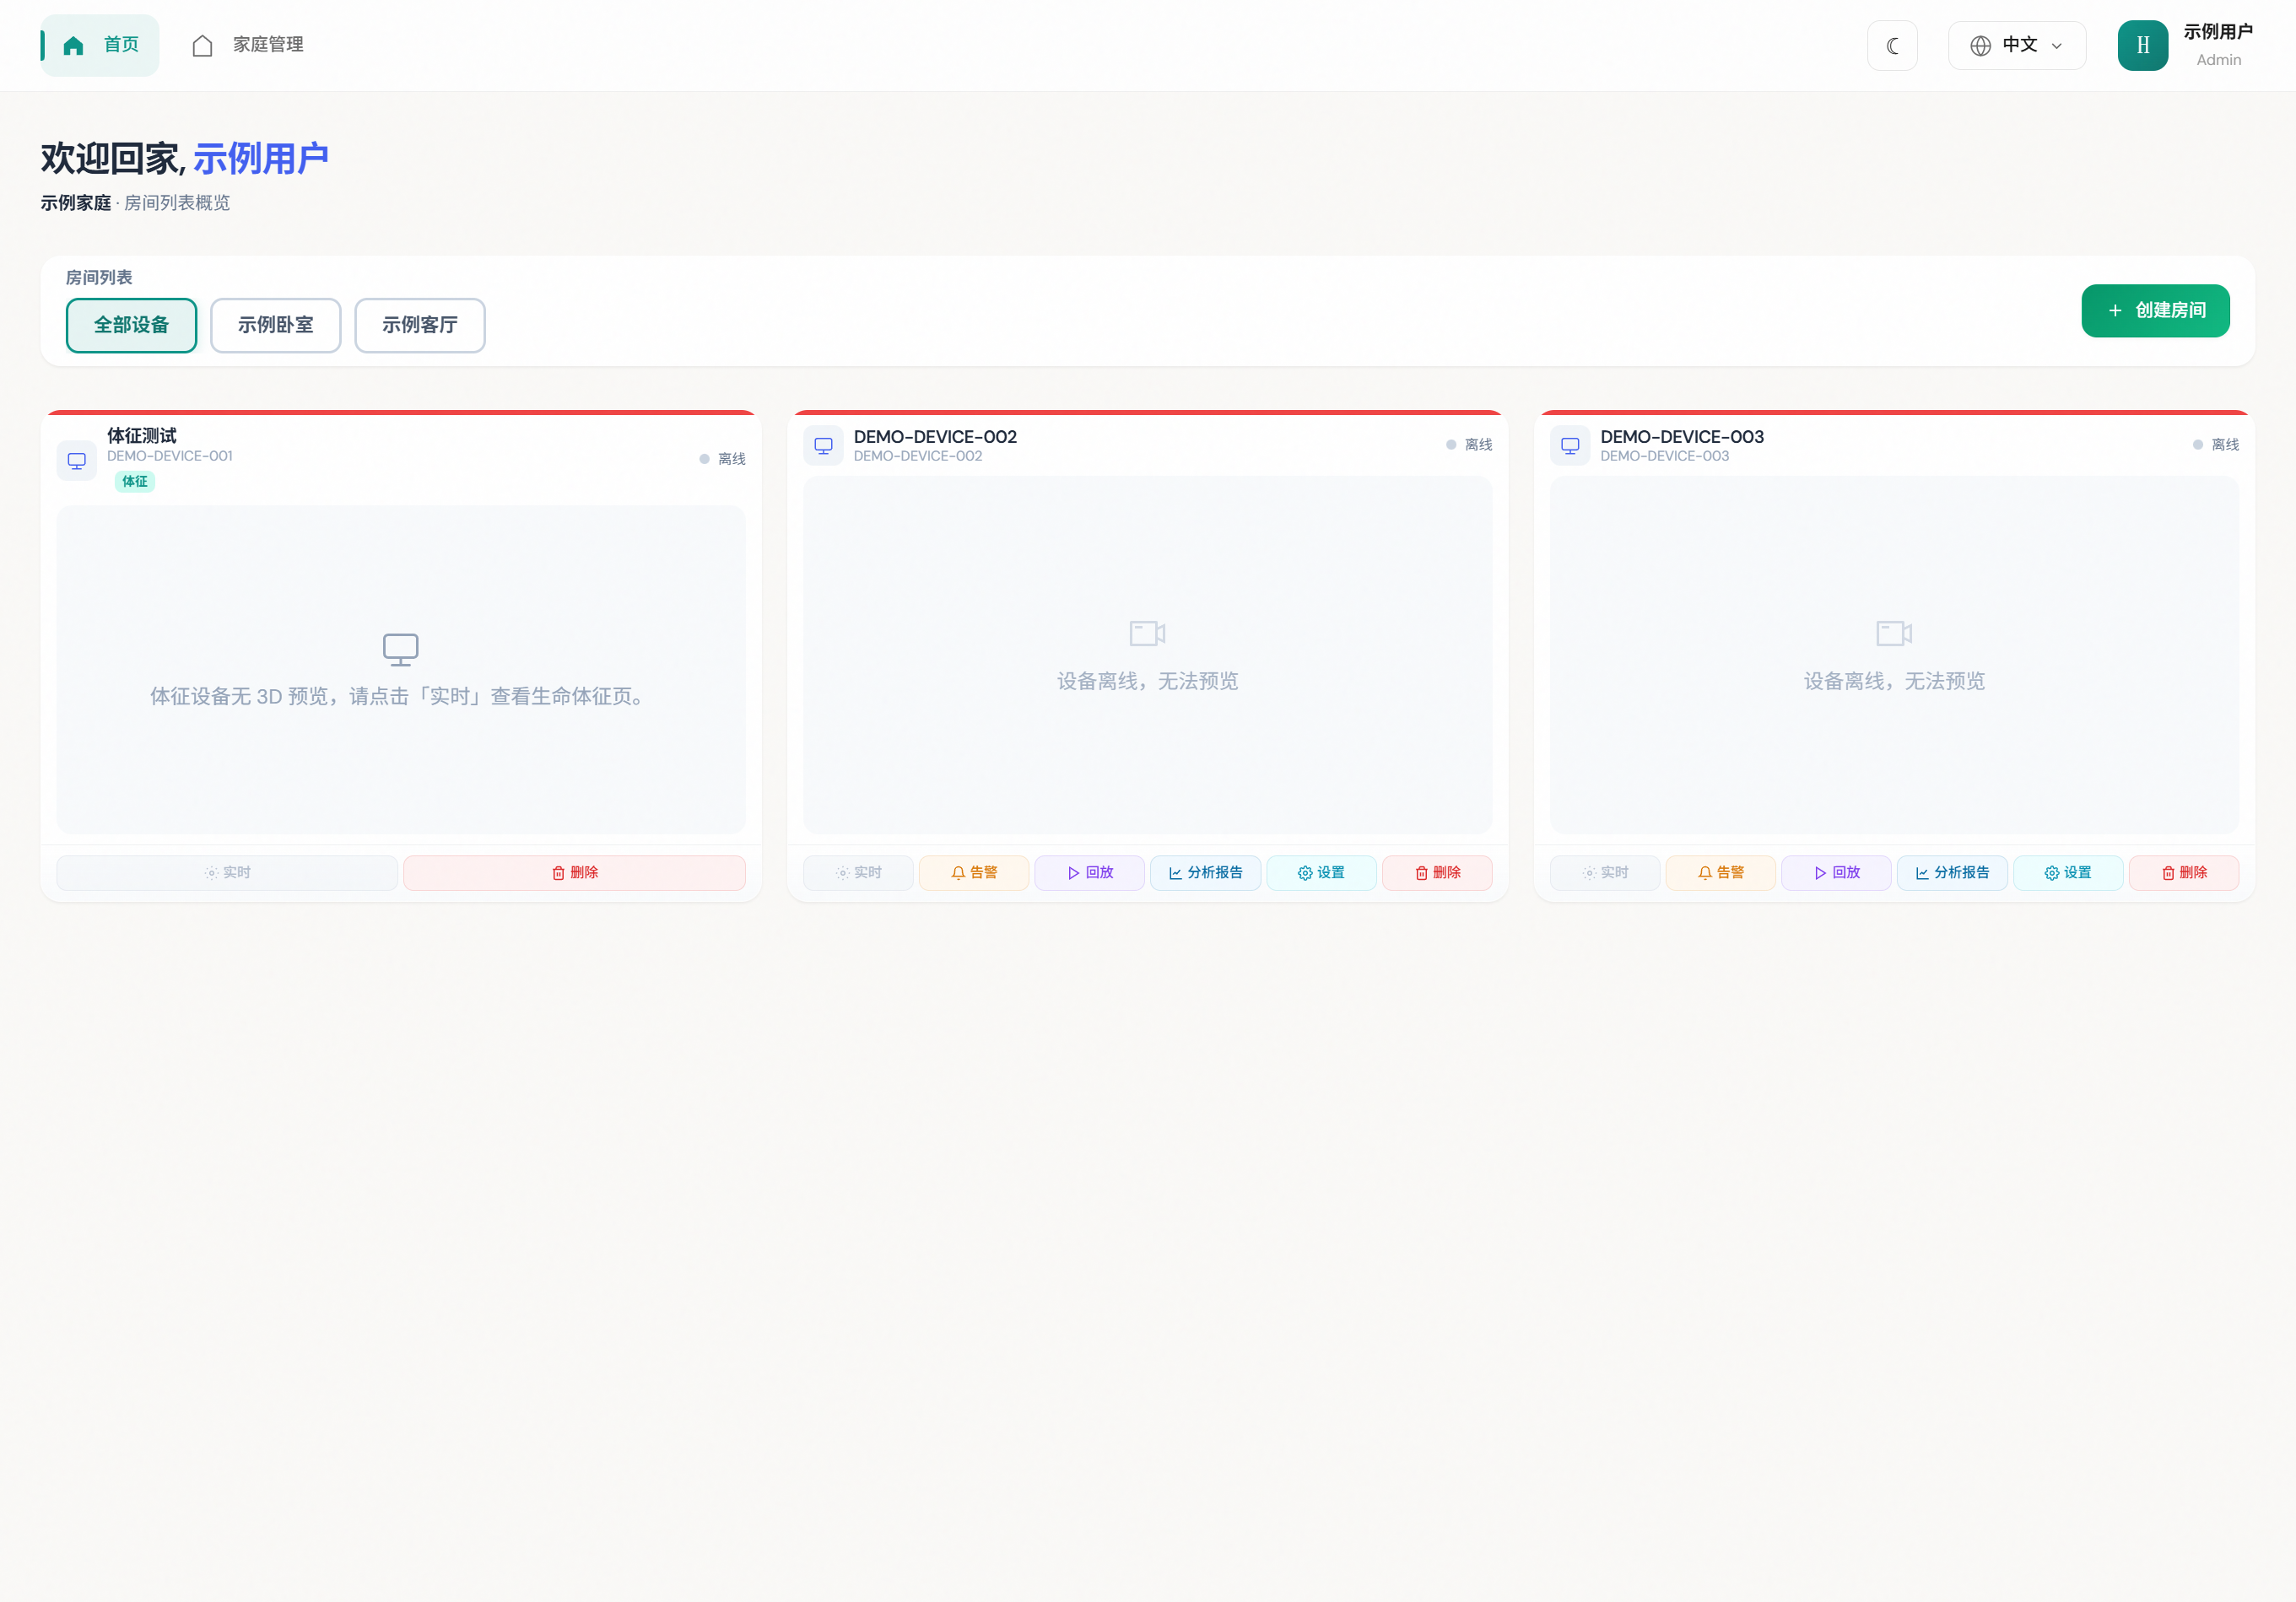Toggle dark mode with the moon icon
Image resolution: width=2296 pixels, height=1602 pixels.
(1892, 46)
